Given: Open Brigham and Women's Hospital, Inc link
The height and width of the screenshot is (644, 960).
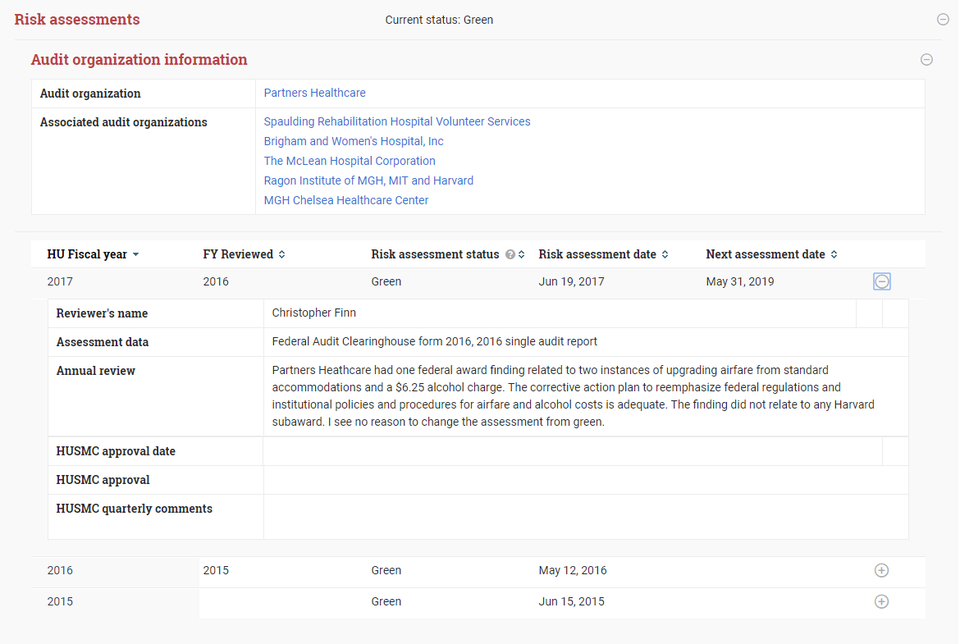Looking at the screenshot, I should pos(353,141).
